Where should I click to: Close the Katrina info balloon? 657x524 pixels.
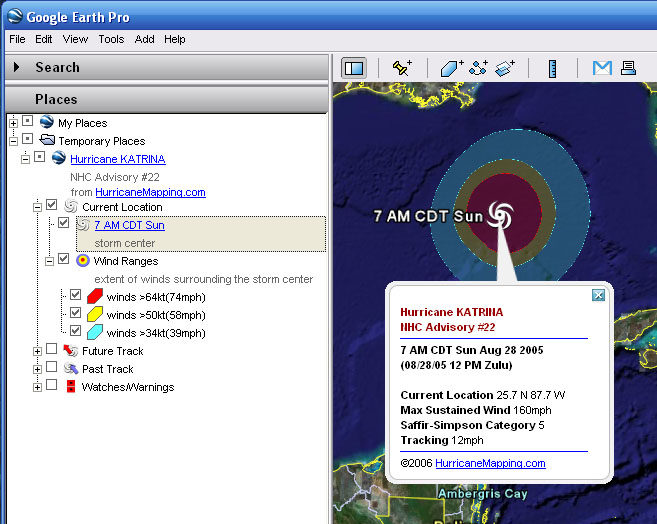tap(598, 295)
